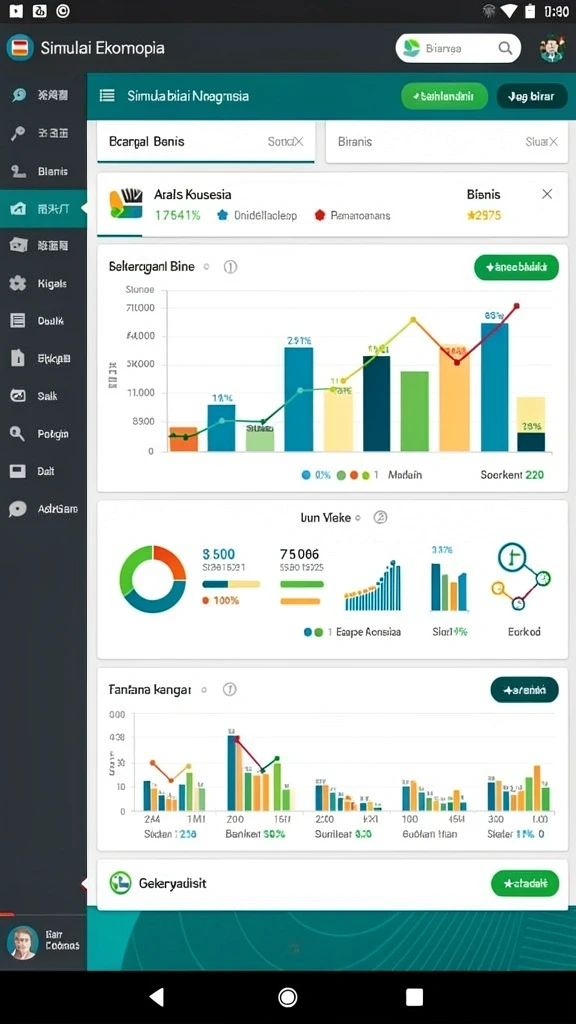
Task: Click the info icon next to Belkeragani Bine
Action: point(231,266)
